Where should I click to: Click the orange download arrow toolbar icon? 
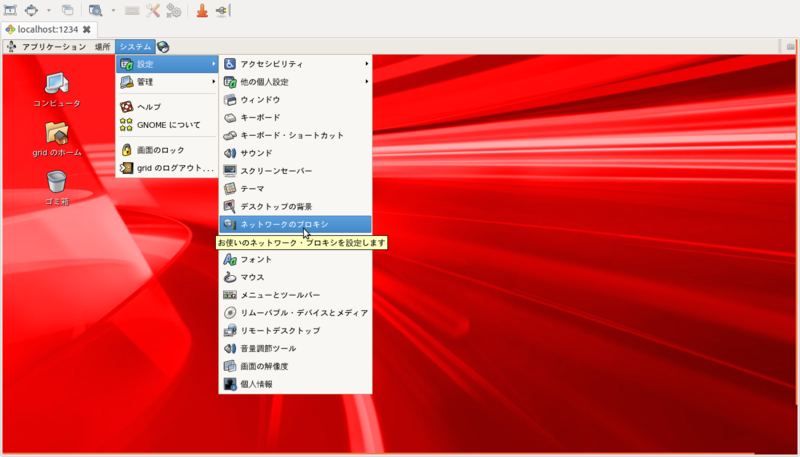[202, 10]
